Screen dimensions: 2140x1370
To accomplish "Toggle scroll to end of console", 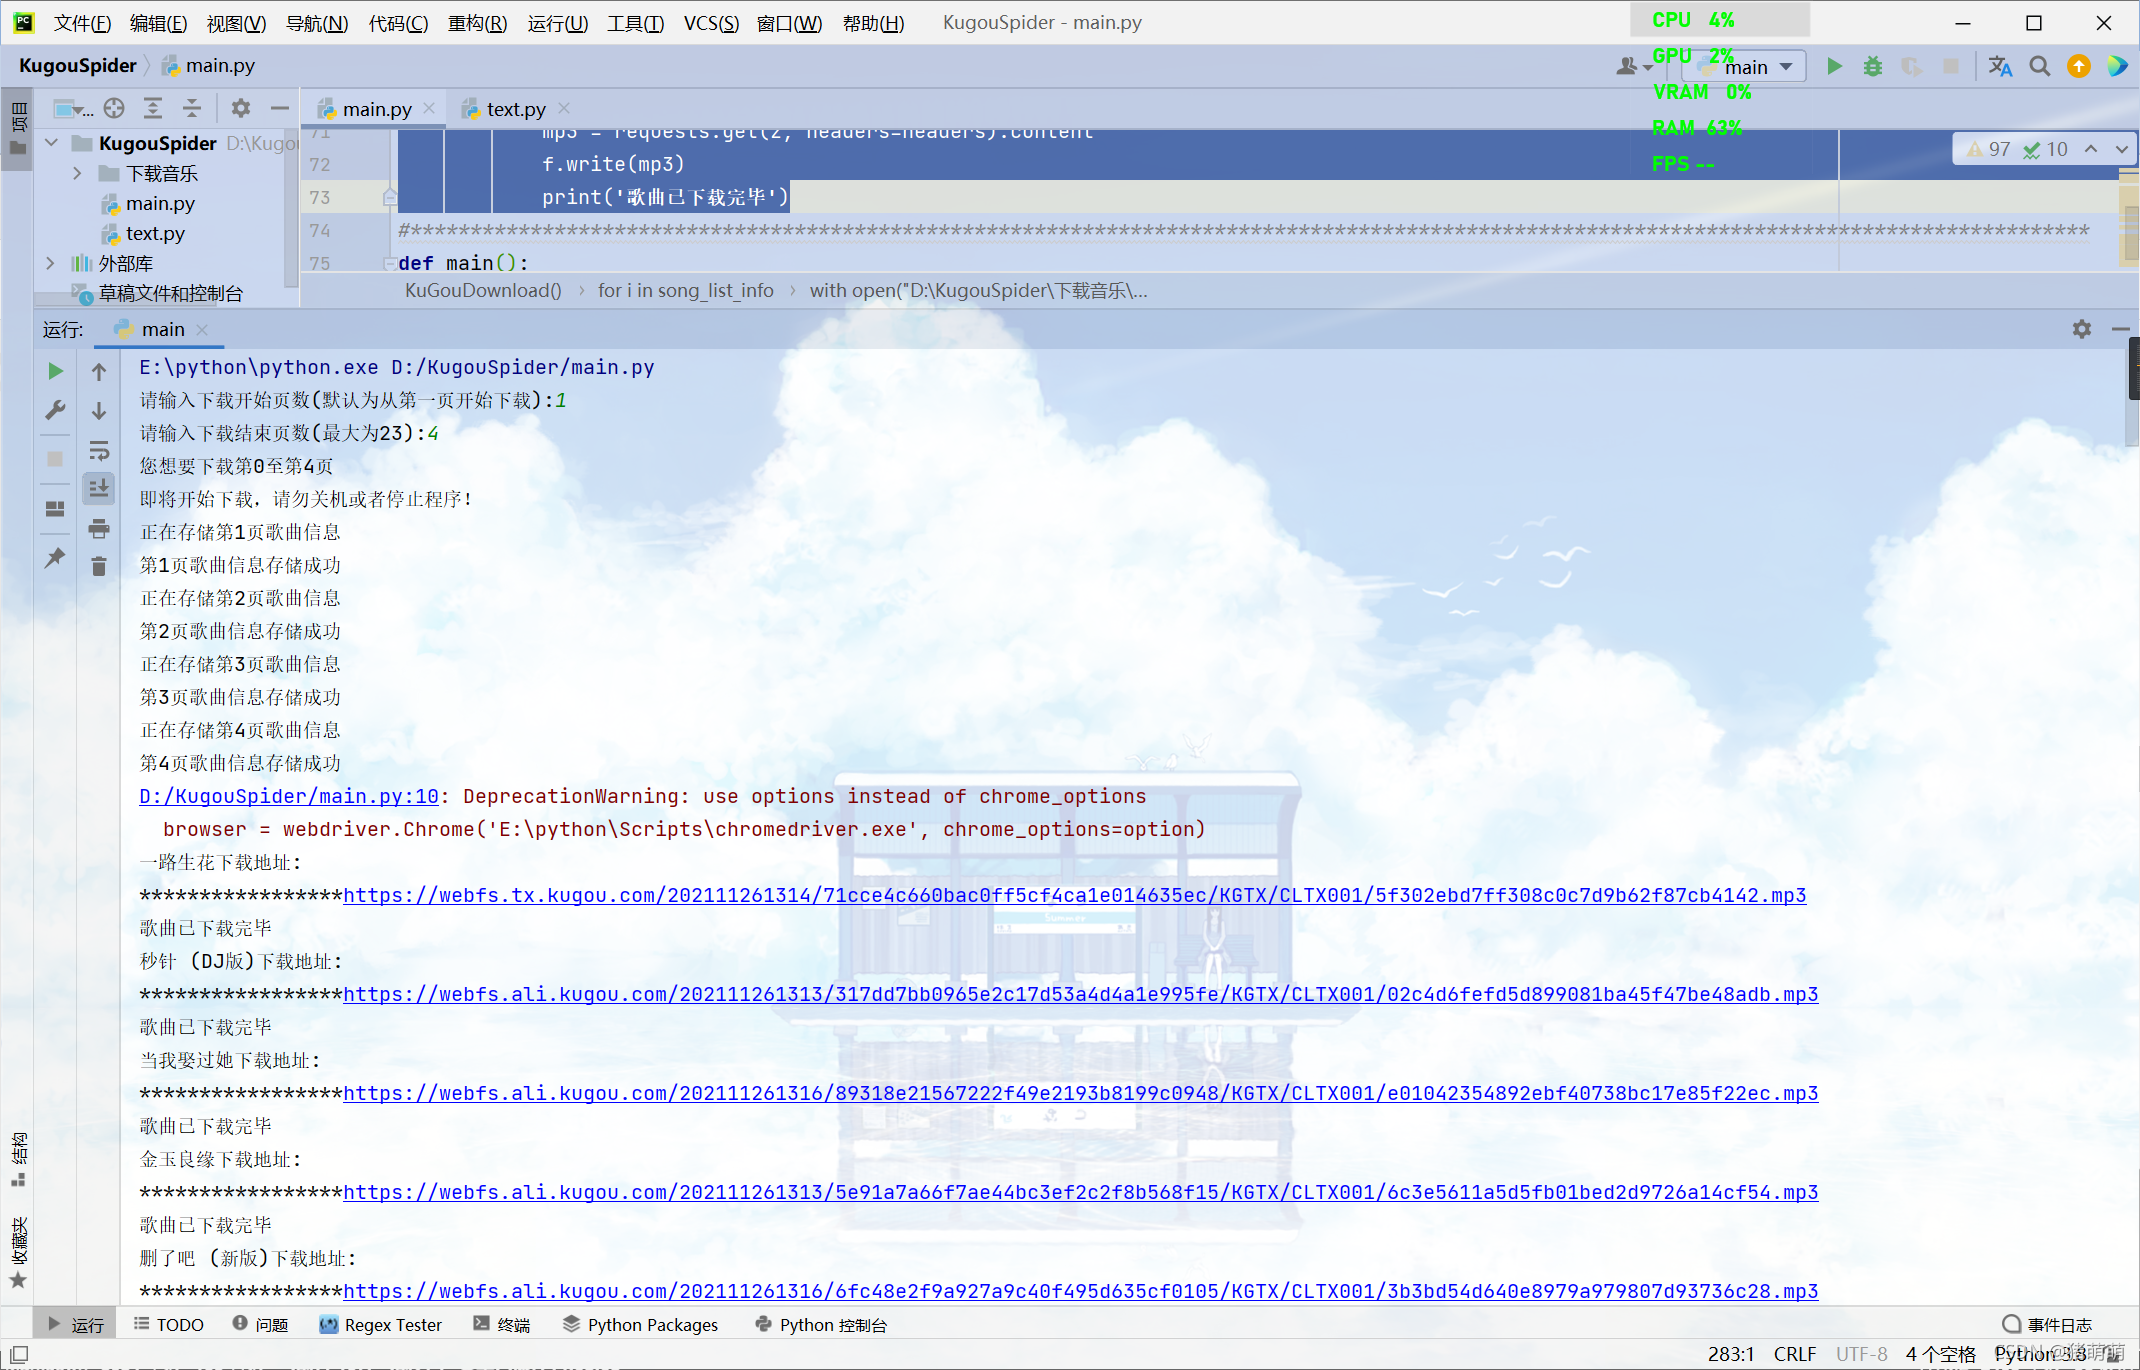I will coord(99,489).
